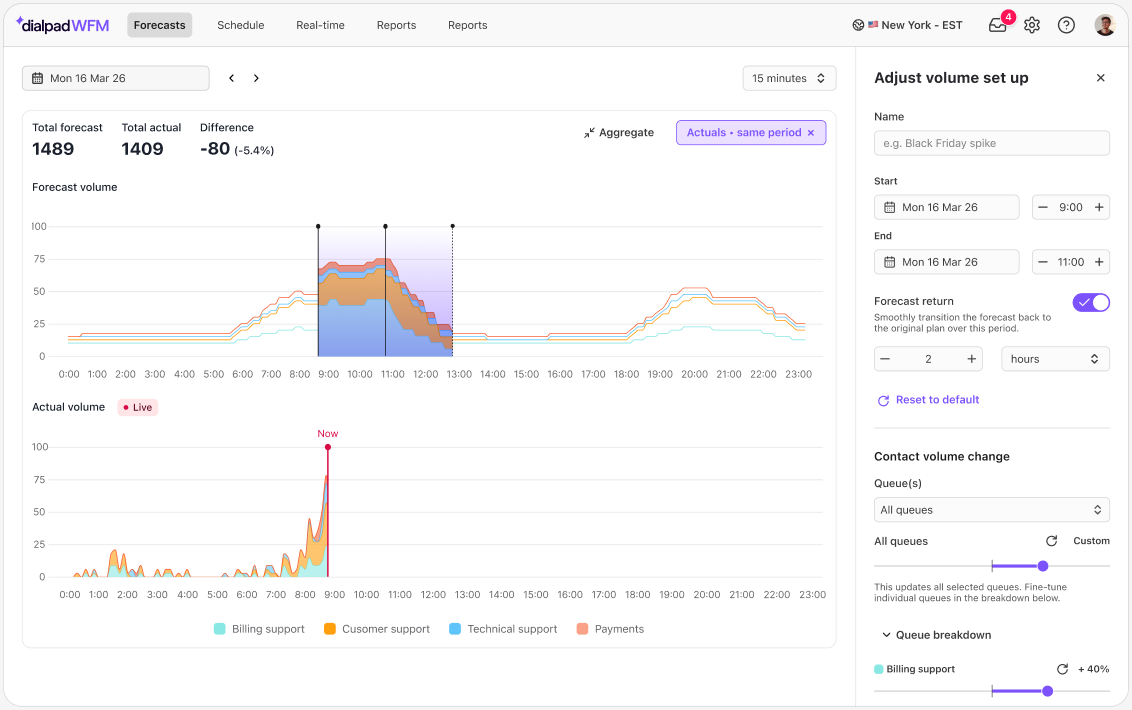Open the settings gear
The width and height of the screenshot is (1132, 710).
1032,25
